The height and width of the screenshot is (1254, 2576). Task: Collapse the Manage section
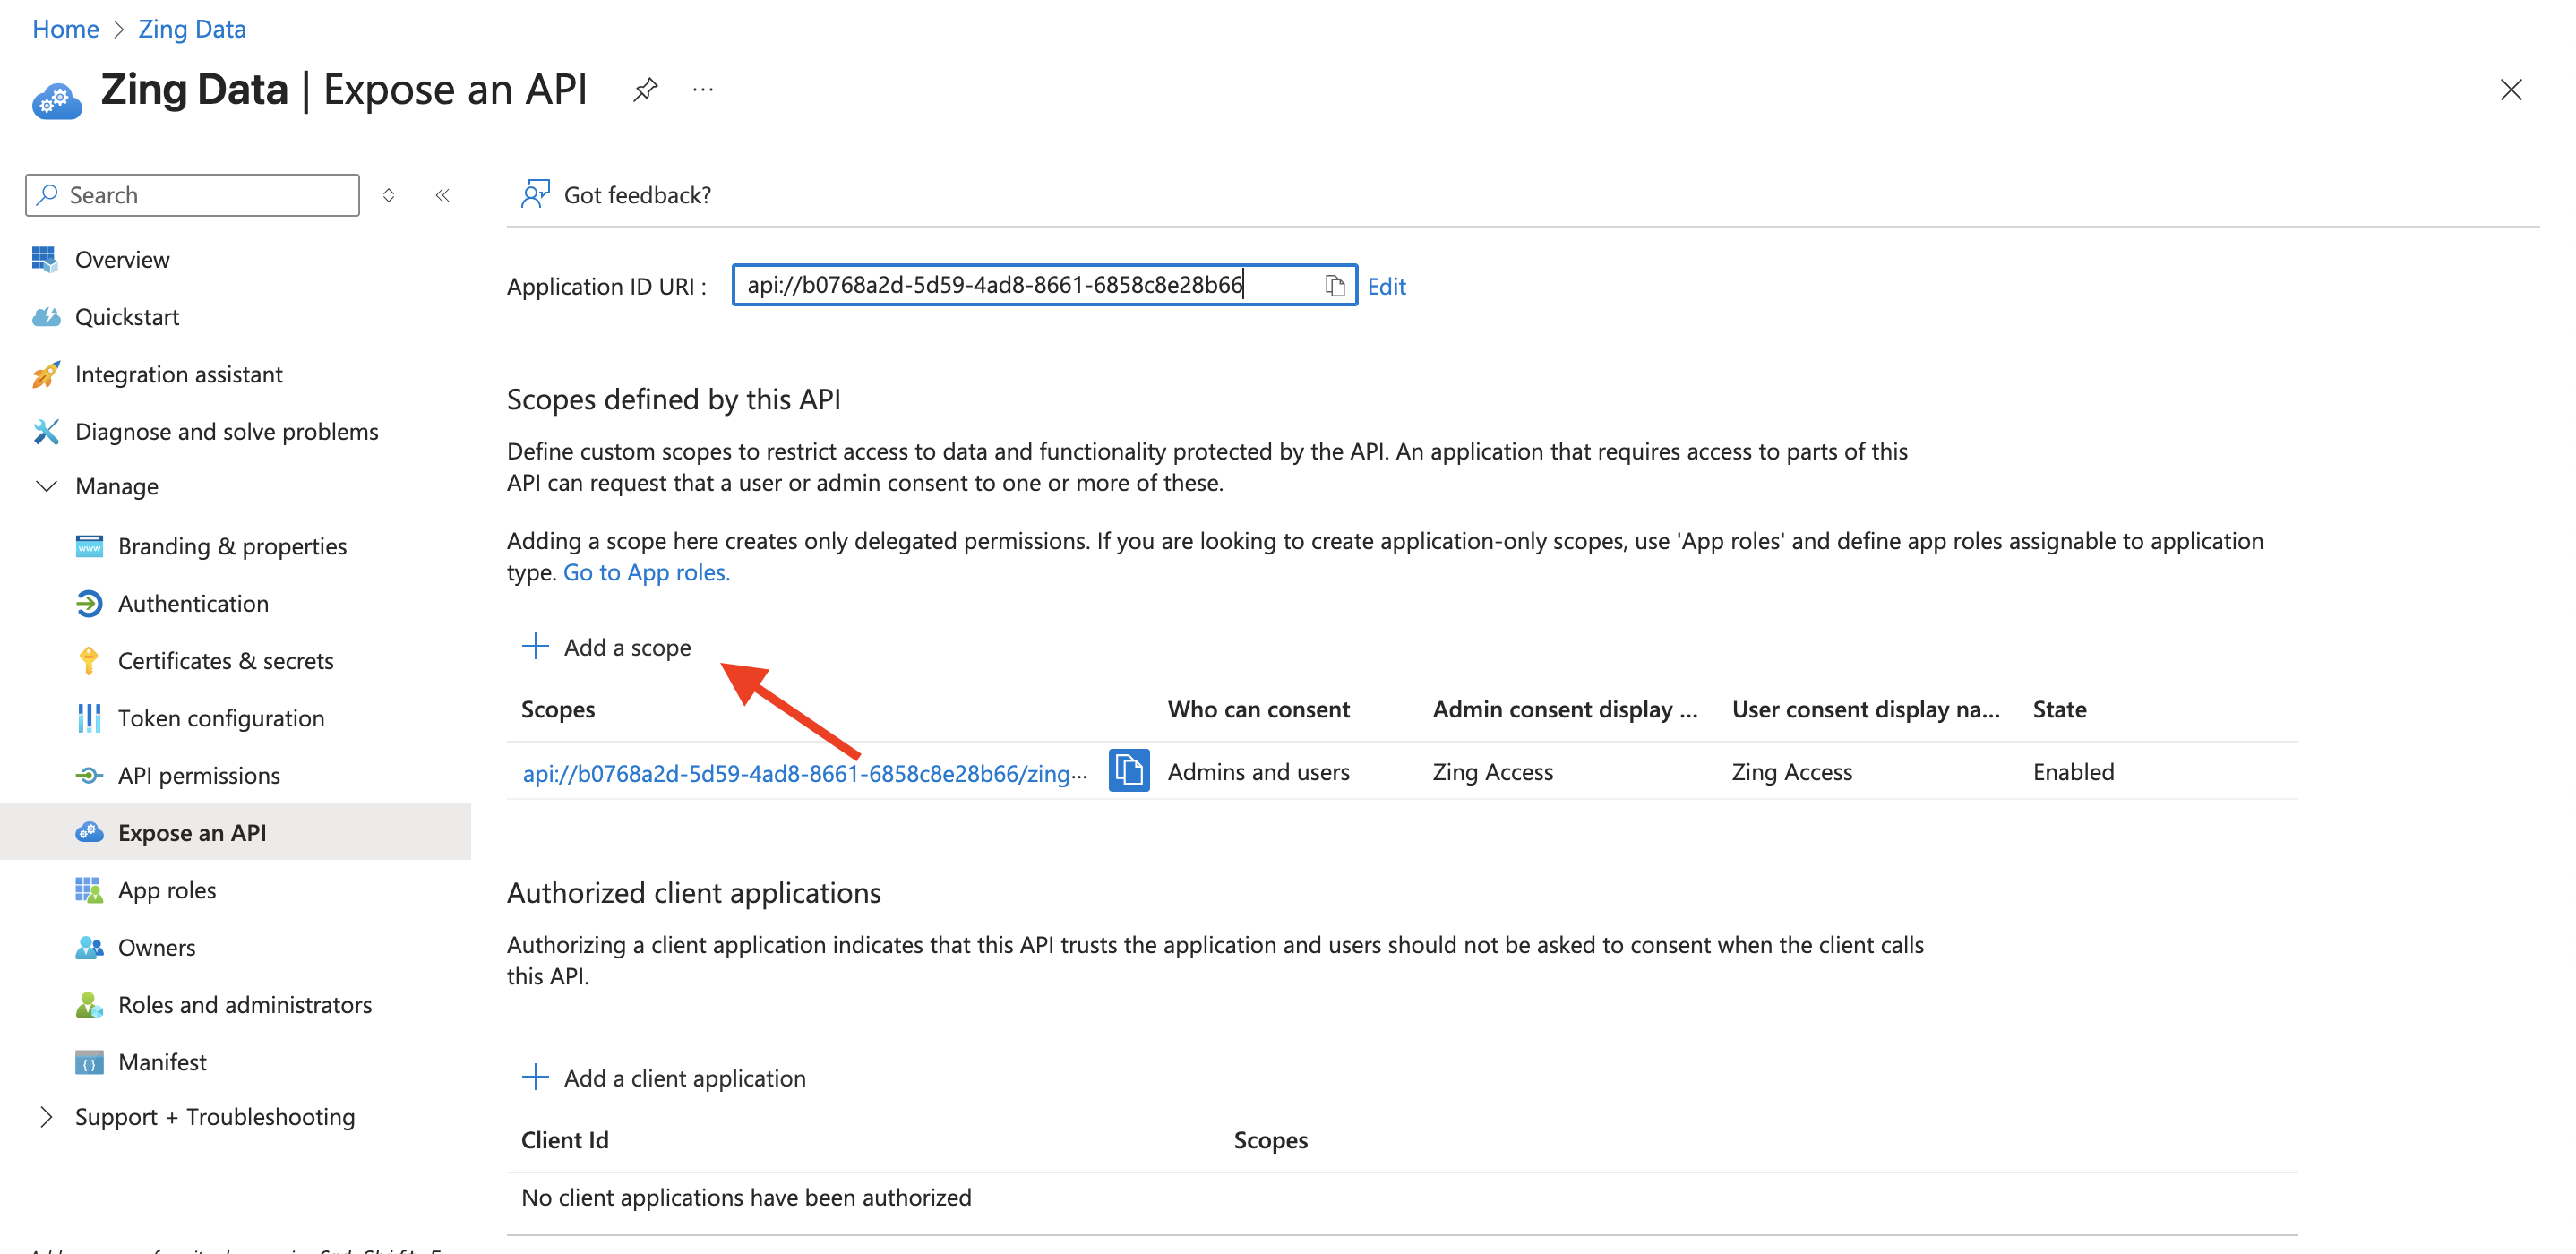(46, 486)
